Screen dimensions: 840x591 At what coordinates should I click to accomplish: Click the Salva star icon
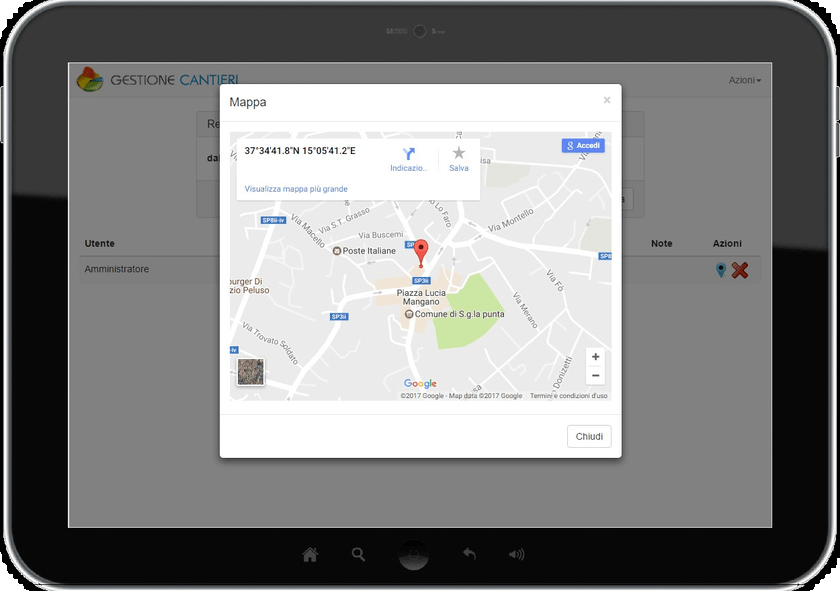click(x=459, y=153)
